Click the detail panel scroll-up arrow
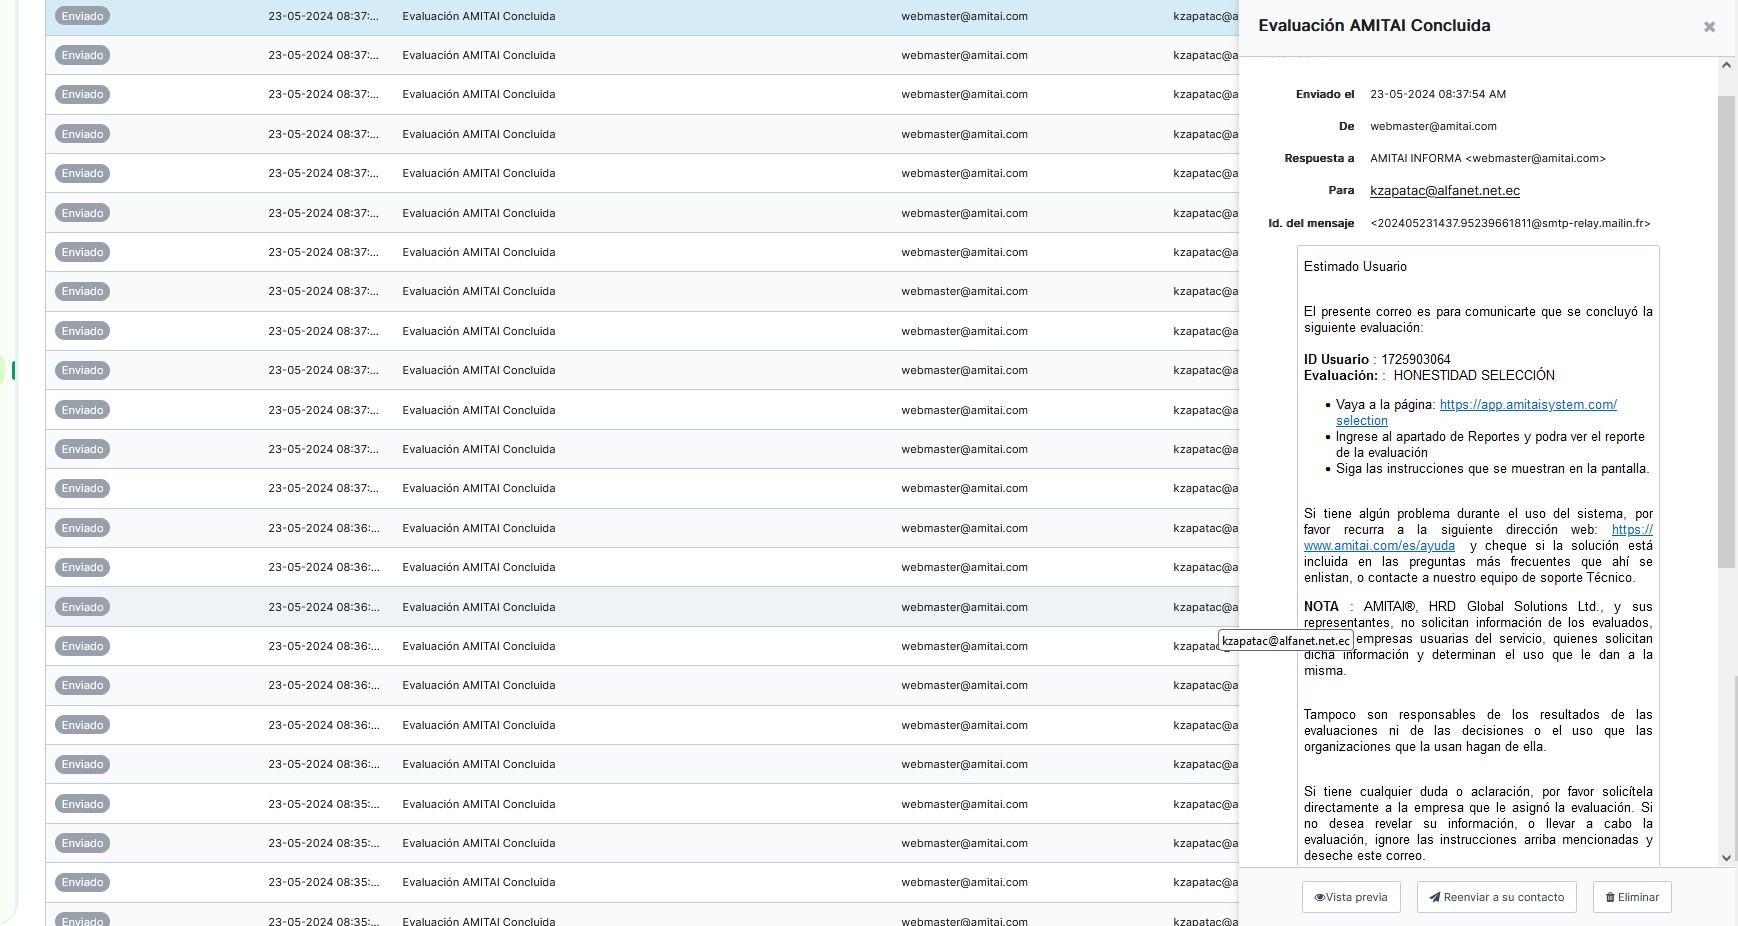The height and width of the screenshot is (926, 1738). pyautogui.click(x=1726, y=66)
